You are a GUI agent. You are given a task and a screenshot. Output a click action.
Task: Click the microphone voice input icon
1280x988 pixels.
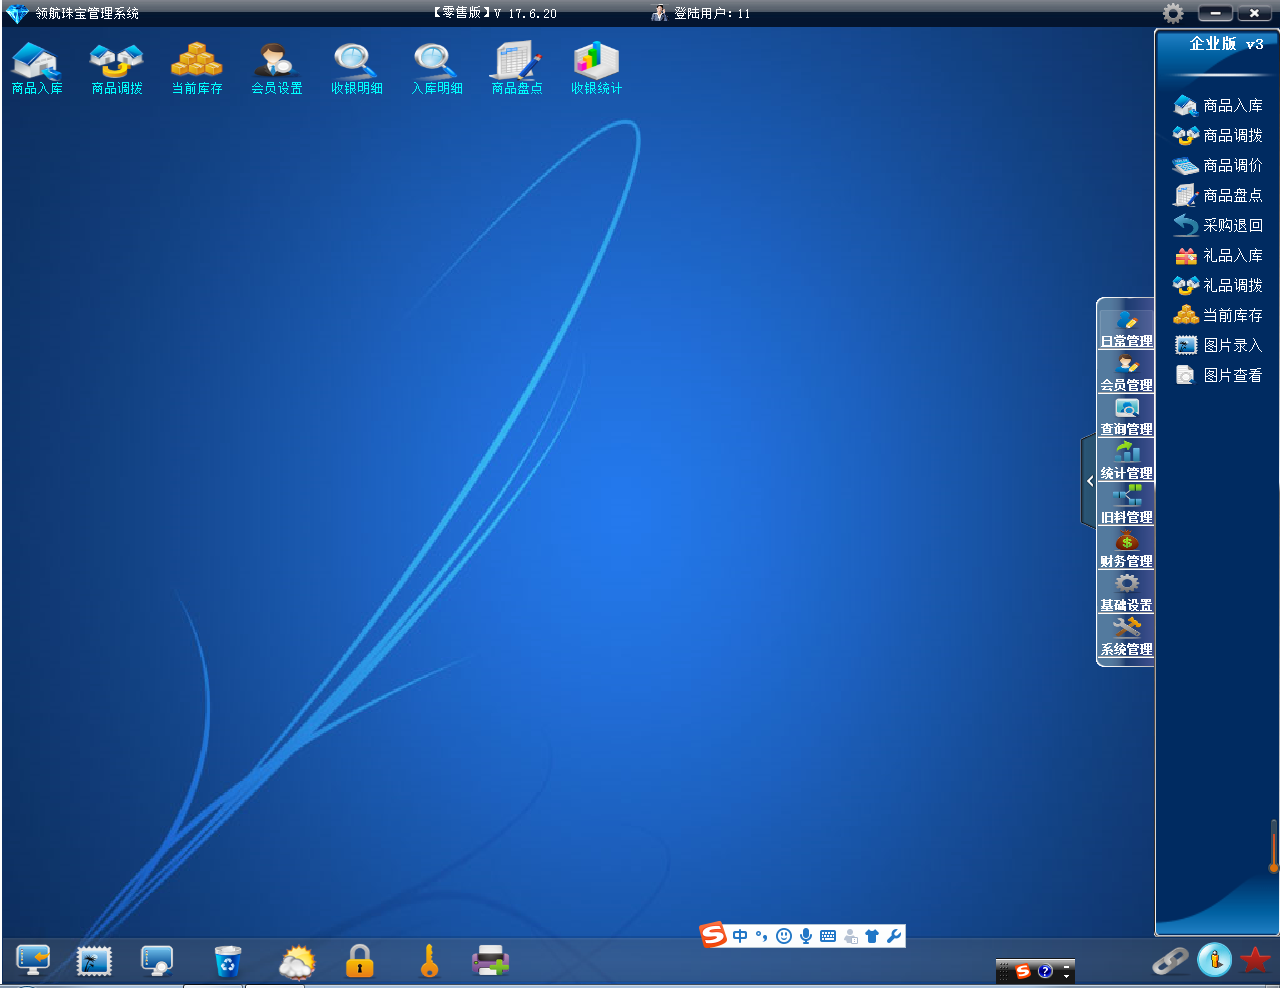click(806, 936)
